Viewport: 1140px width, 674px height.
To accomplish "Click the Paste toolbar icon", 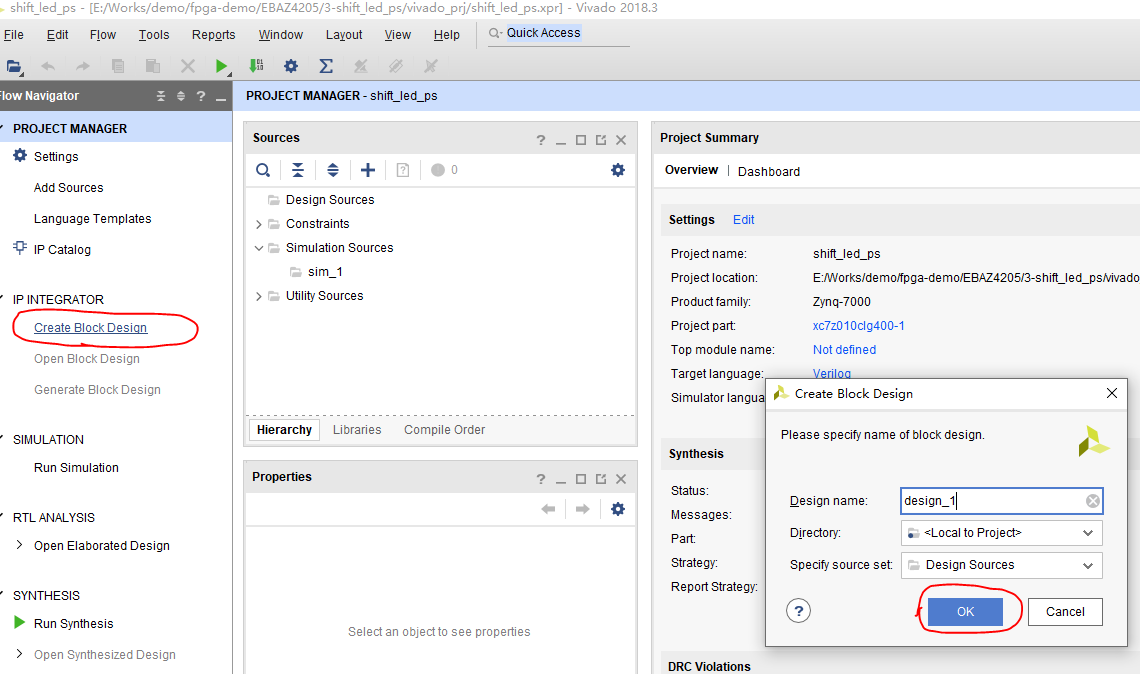I will [153, 66].
